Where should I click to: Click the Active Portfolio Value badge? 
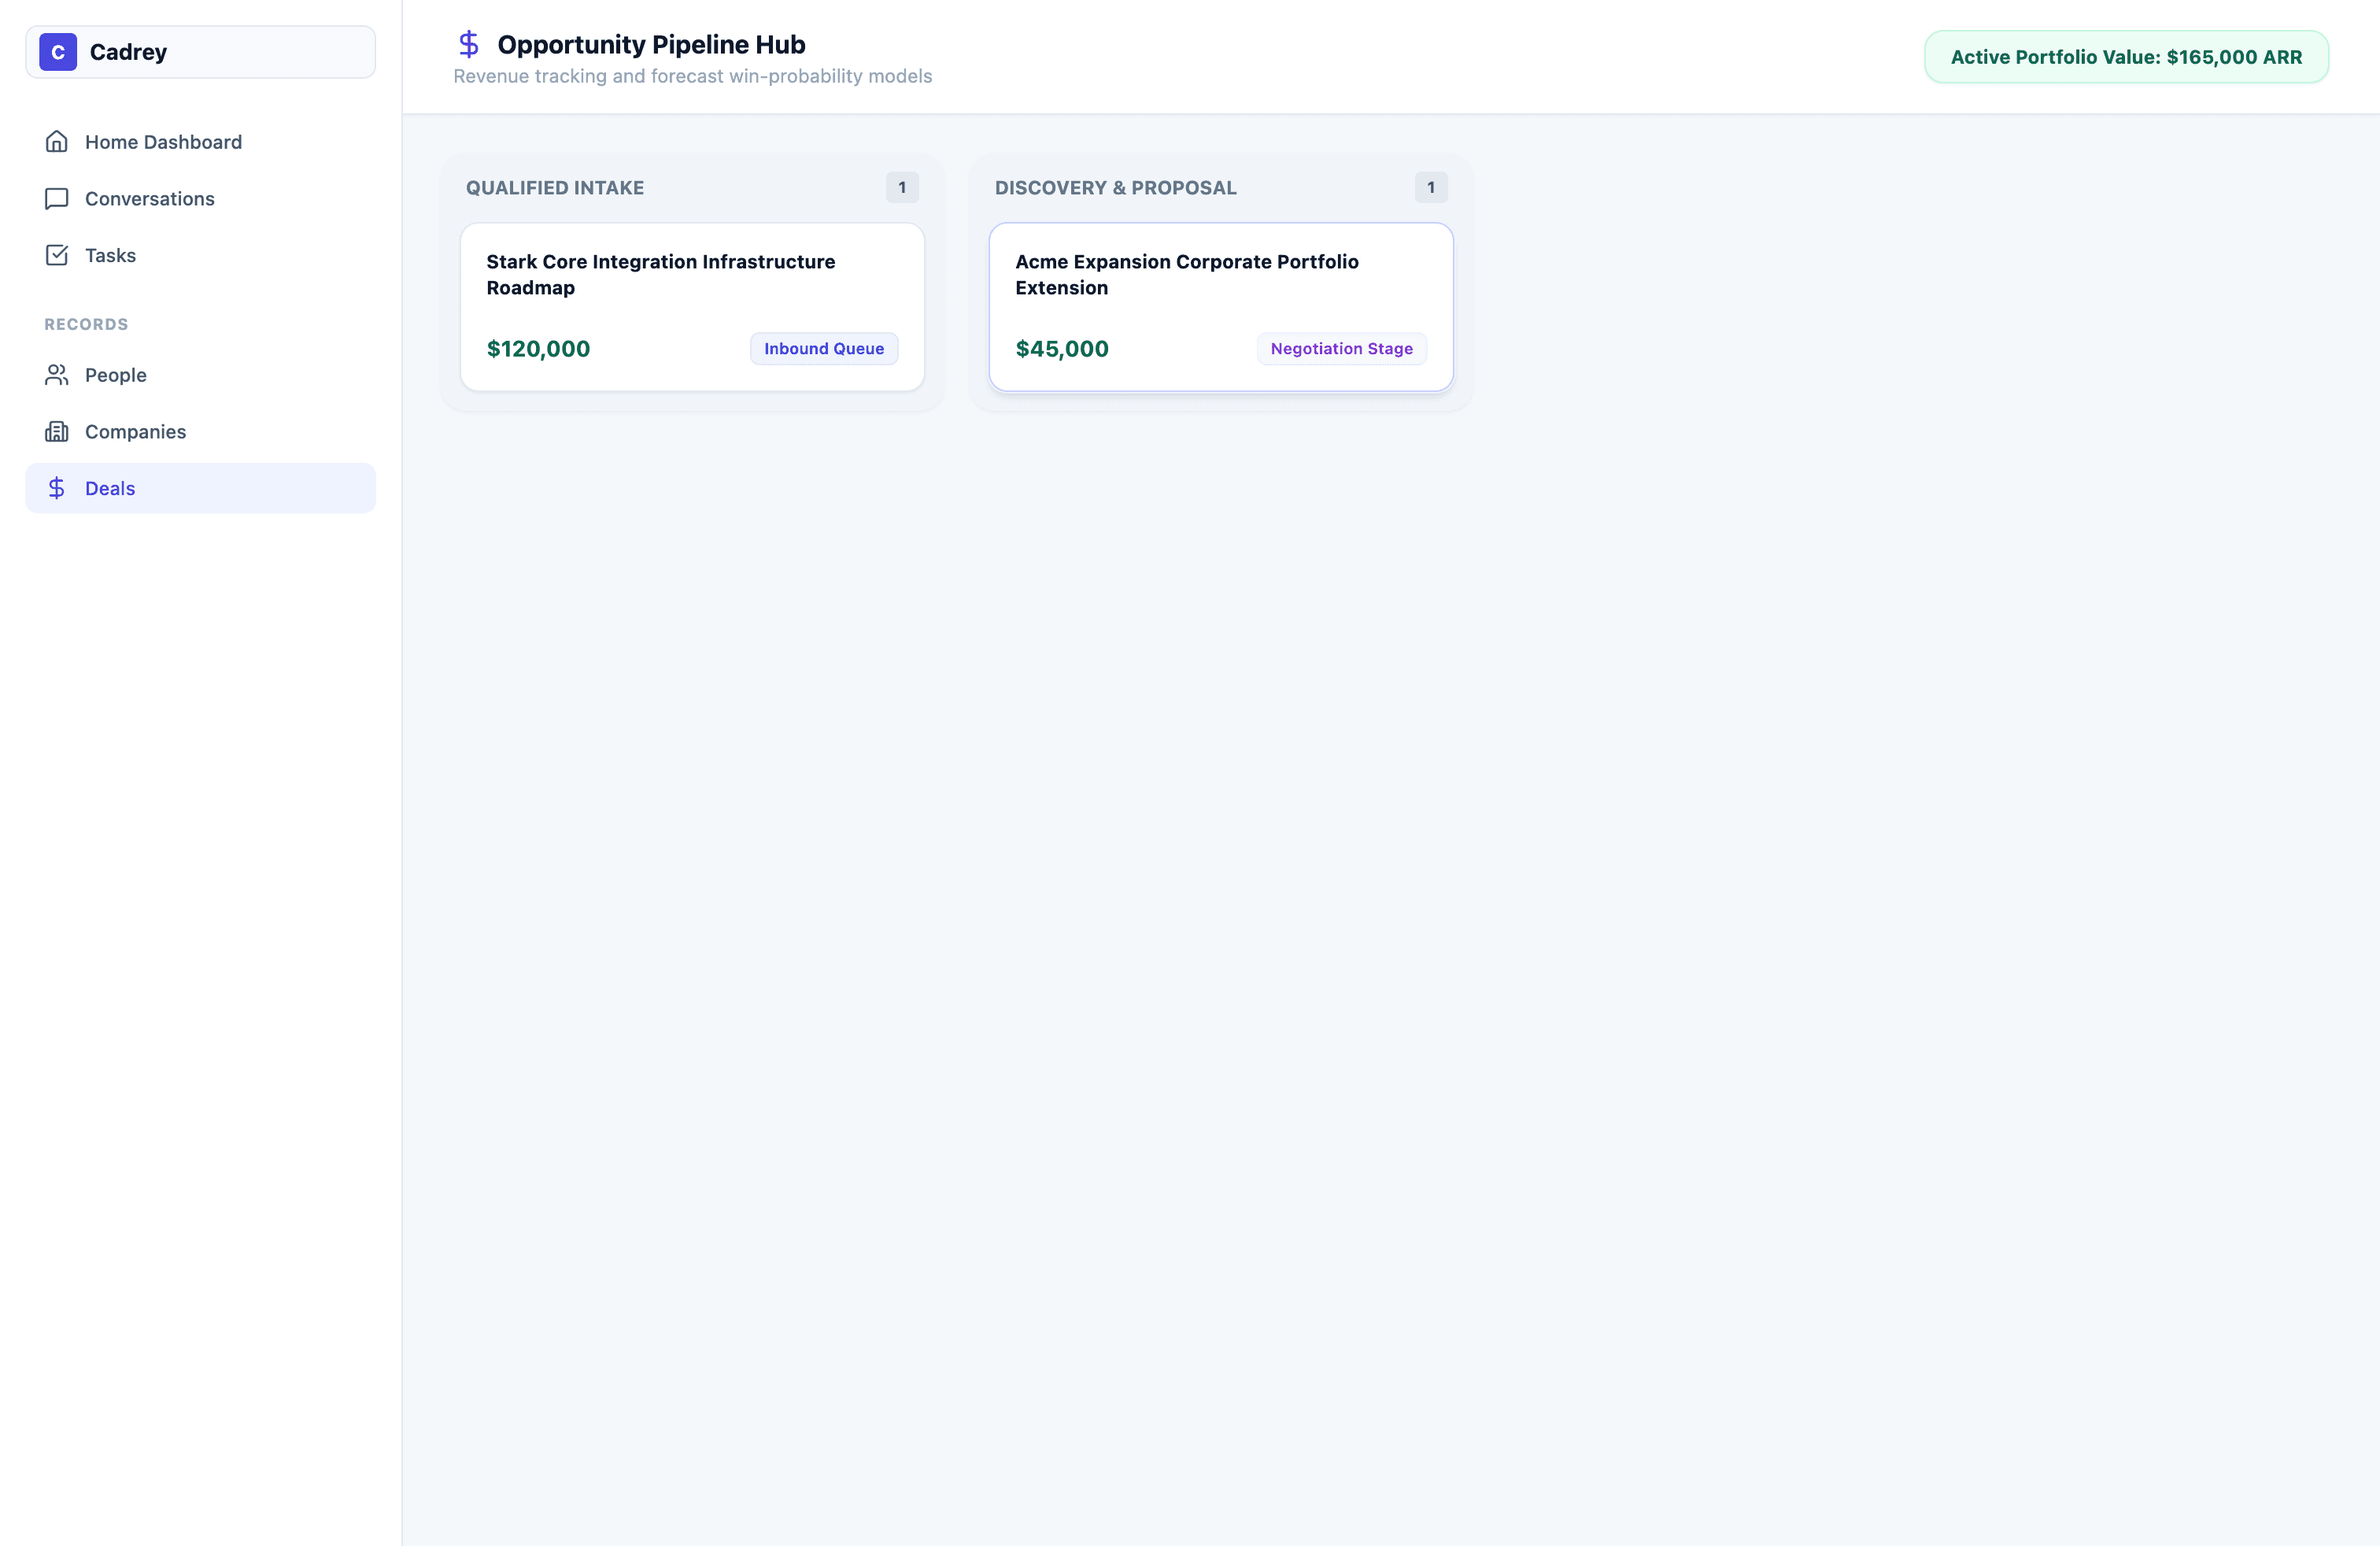tap(2126, 57)
